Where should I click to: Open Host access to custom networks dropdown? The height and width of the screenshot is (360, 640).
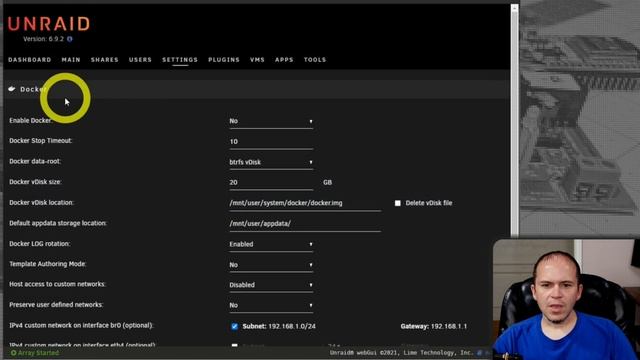coord(271,285)
